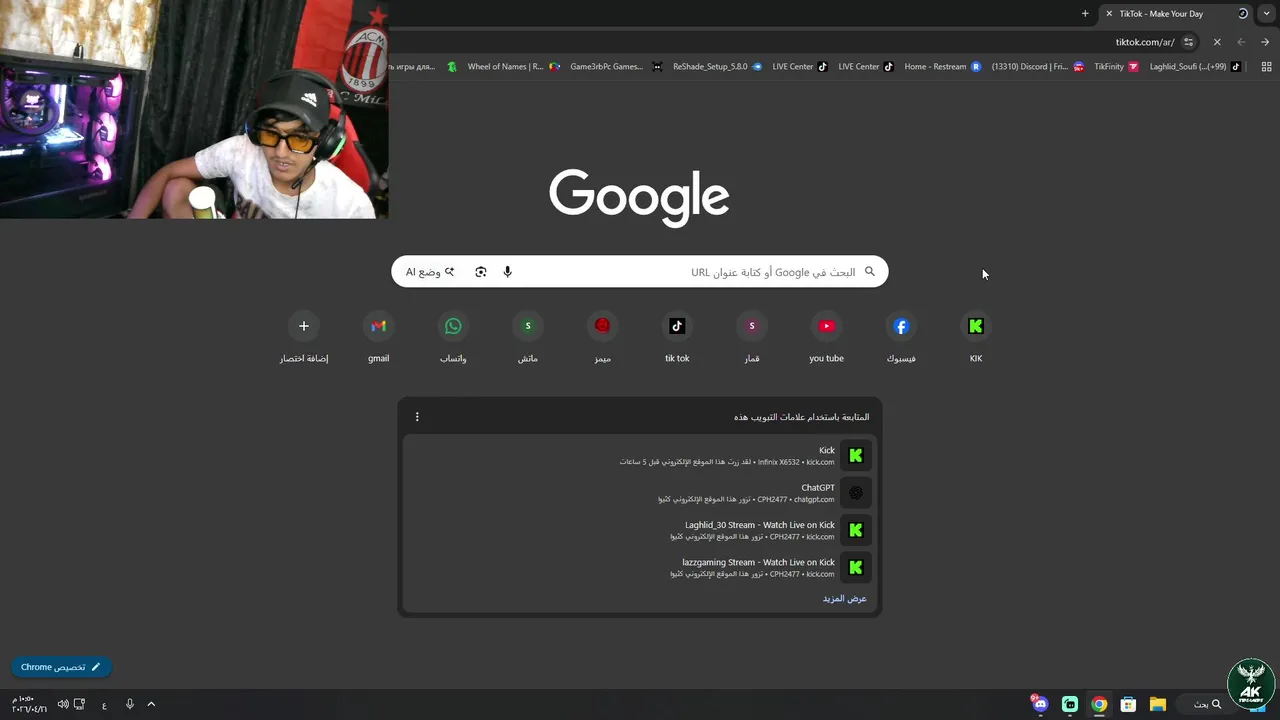This screenshot has width=1280, height=720.
Task: Open network settings icon in the system tray
Action: [x=79, y=704]
